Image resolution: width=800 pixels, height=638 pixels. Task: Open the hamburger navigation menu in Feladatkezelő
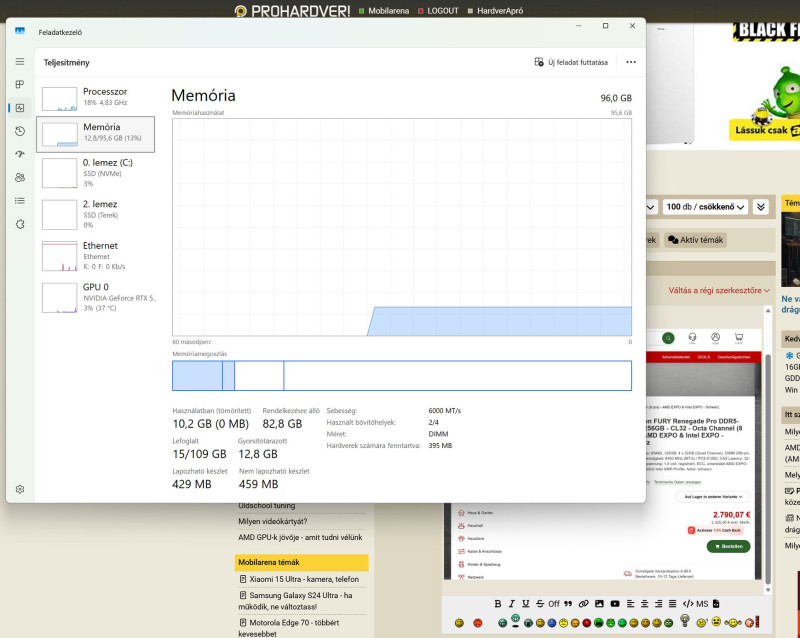pyautogui.click(x=20, y=61)
